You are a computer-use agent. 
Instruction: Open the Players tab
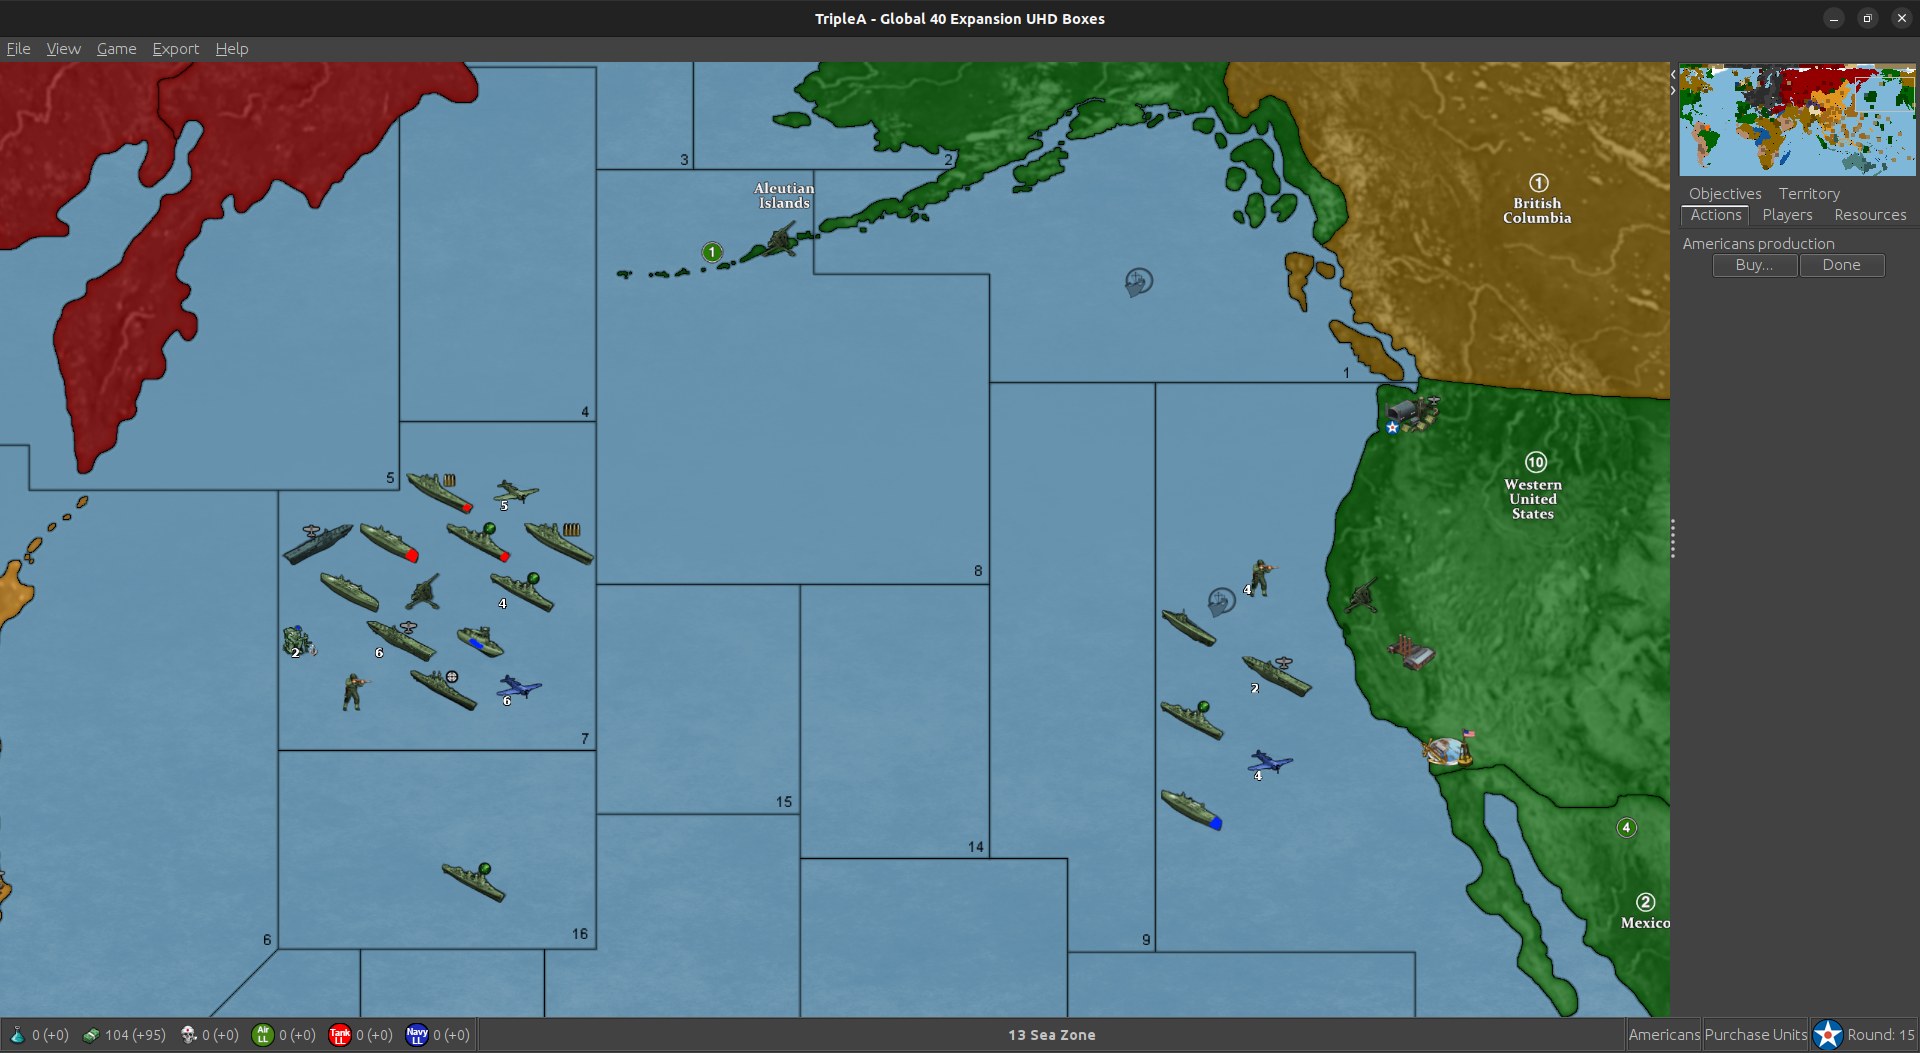1787,215
